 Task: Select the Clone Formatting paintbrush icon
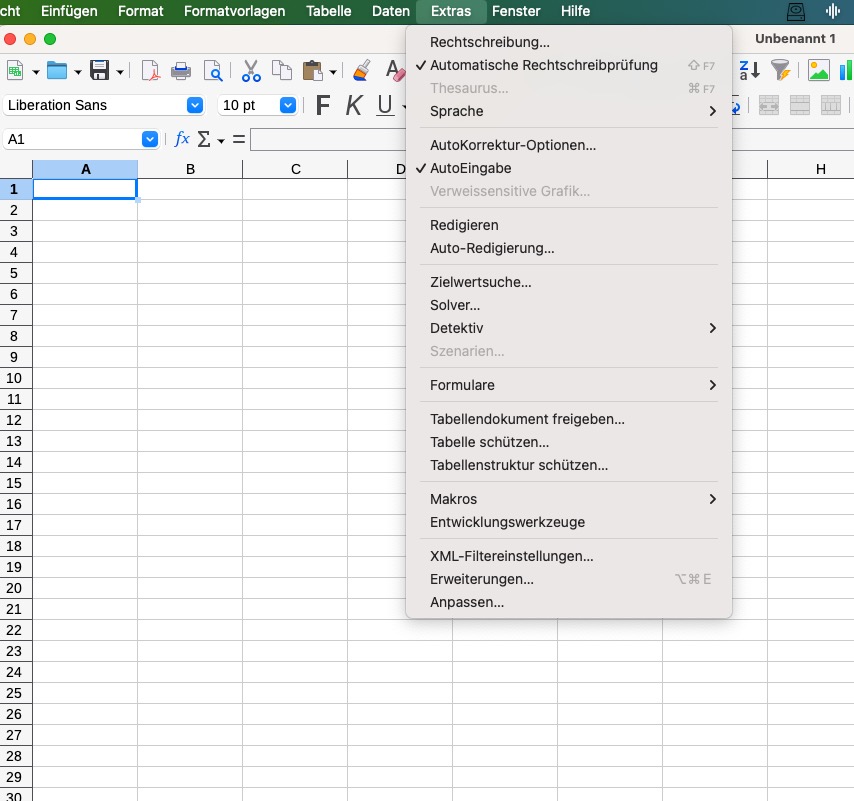(362, 71)
